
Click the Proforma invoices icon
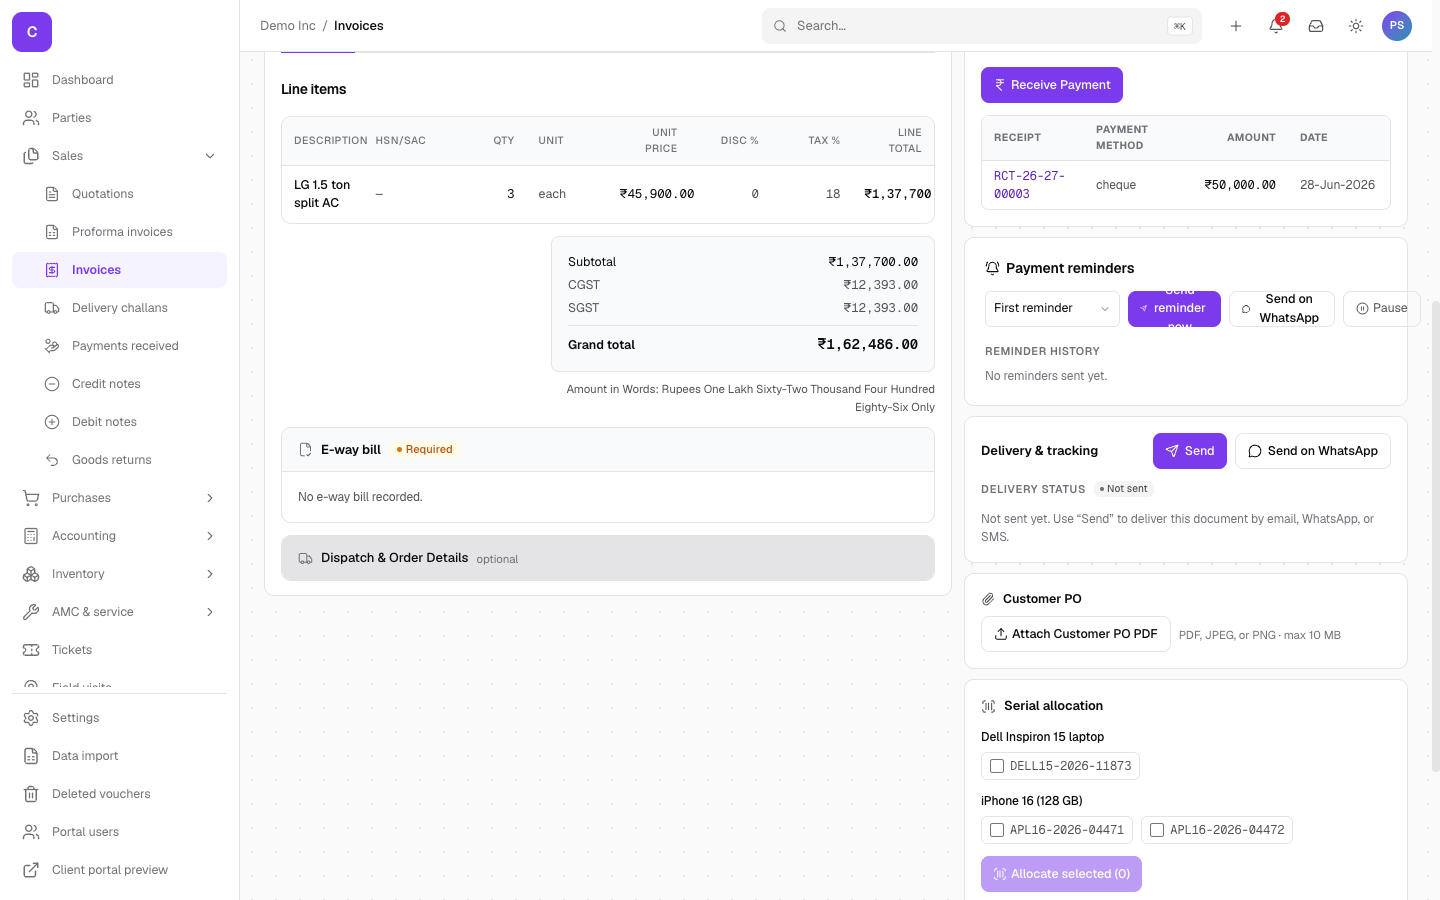[x=52, y=232]
